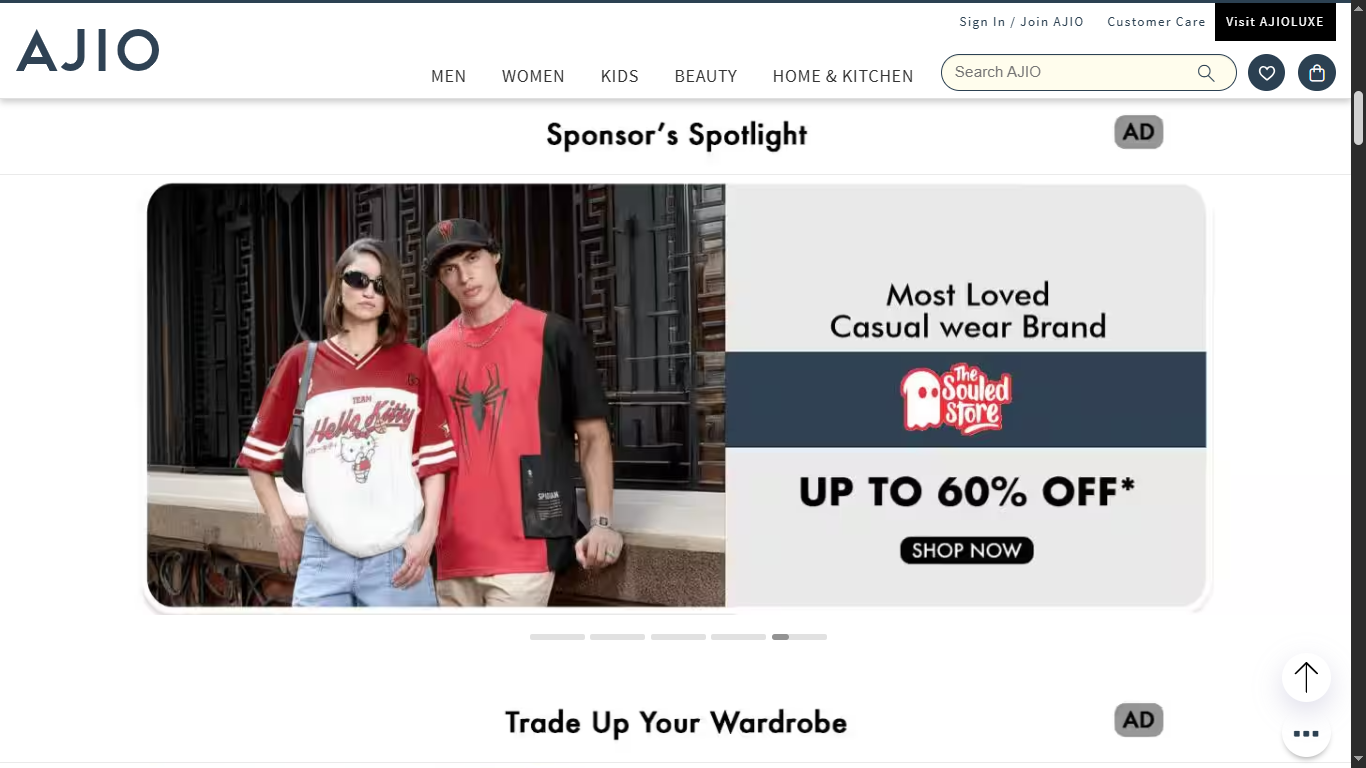Open the shopping bag icon
The width and height of the screenshot is (1366, 768).
1317,73
